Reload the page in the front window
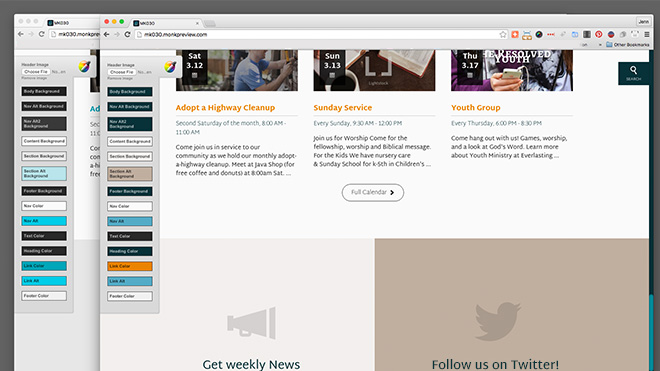660x371 pixels. (x=127, y=35)
